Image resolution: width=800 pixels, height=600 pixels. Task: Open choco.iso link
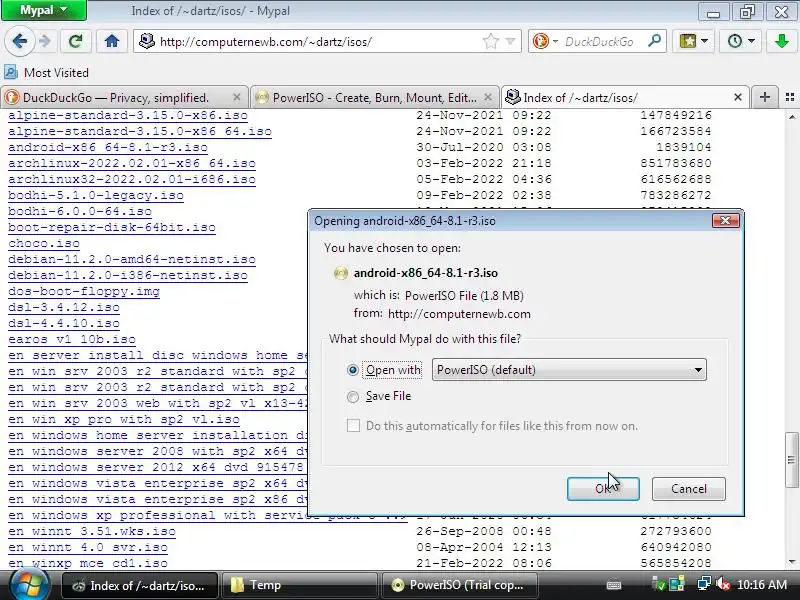coord(44,243)
